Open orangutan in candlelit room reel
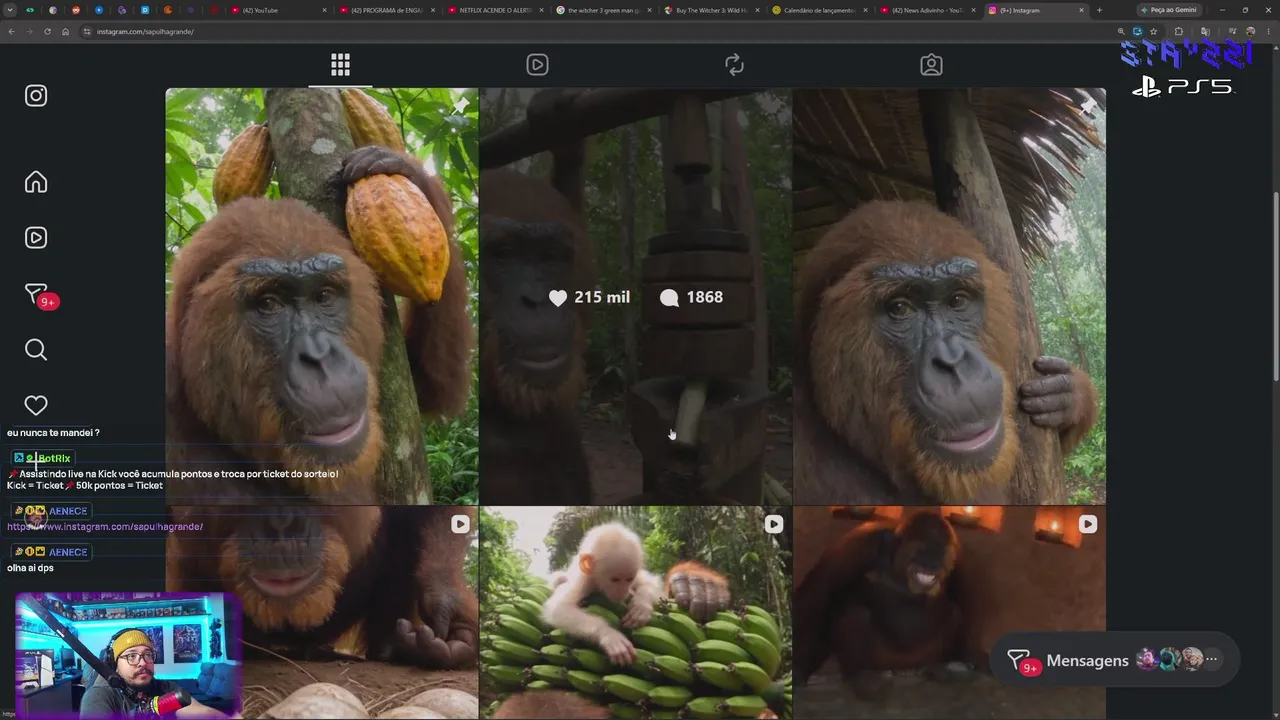This screenshot has height=720, width=1280. point(949,612)
